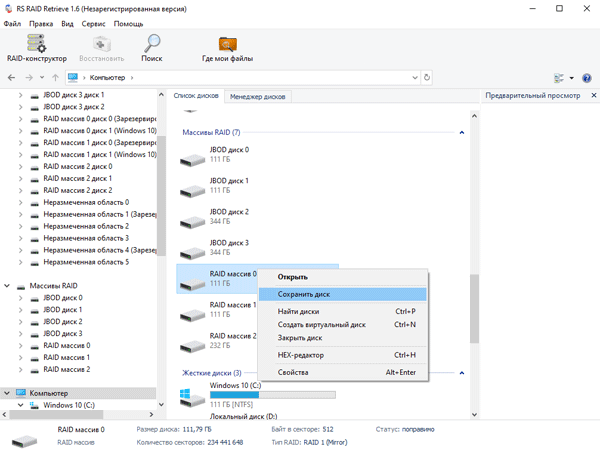Collapse the Жесткие диски (3) group

[462, 373]
